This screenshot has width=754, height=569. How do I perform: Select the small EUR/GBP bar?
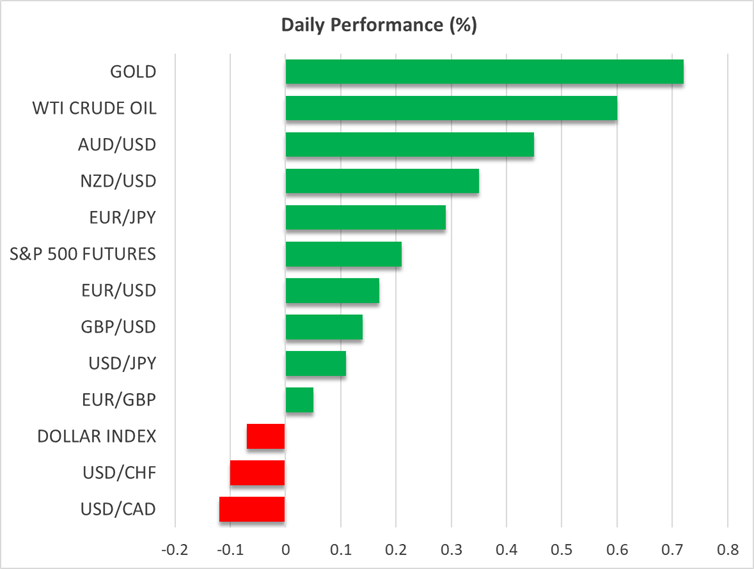click(299, 400)
